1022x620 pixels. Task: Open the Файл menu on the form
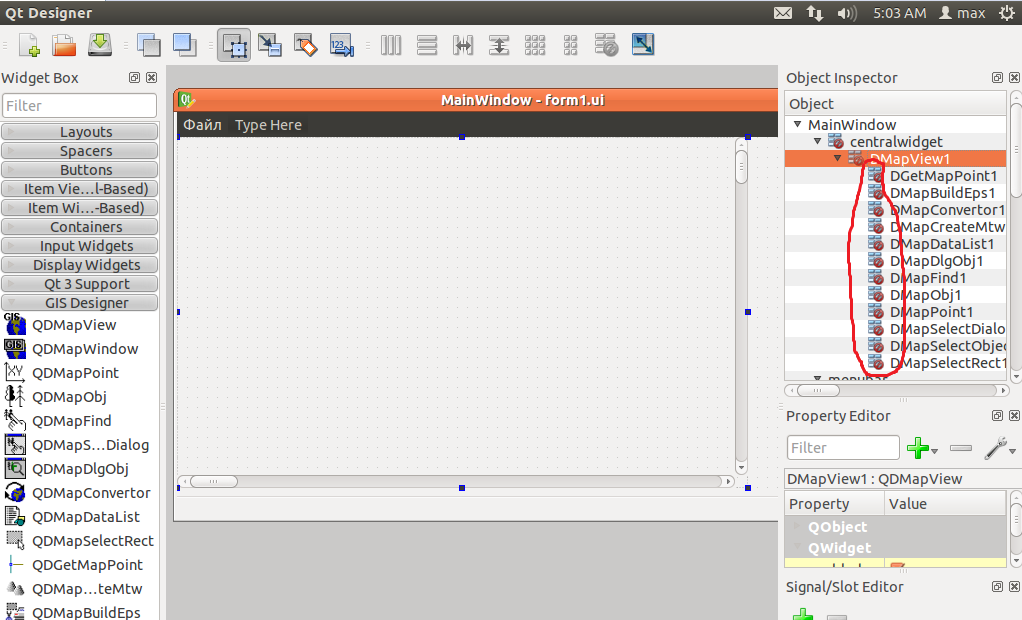point(202,125)
